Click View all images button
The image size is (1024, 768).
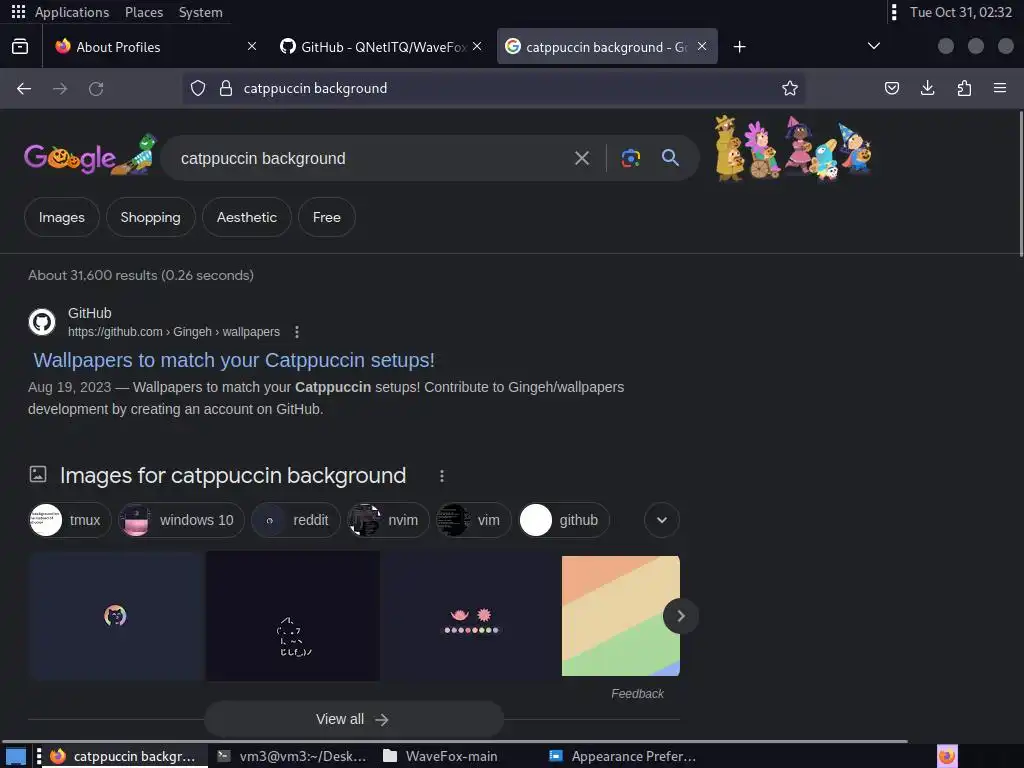353,719
